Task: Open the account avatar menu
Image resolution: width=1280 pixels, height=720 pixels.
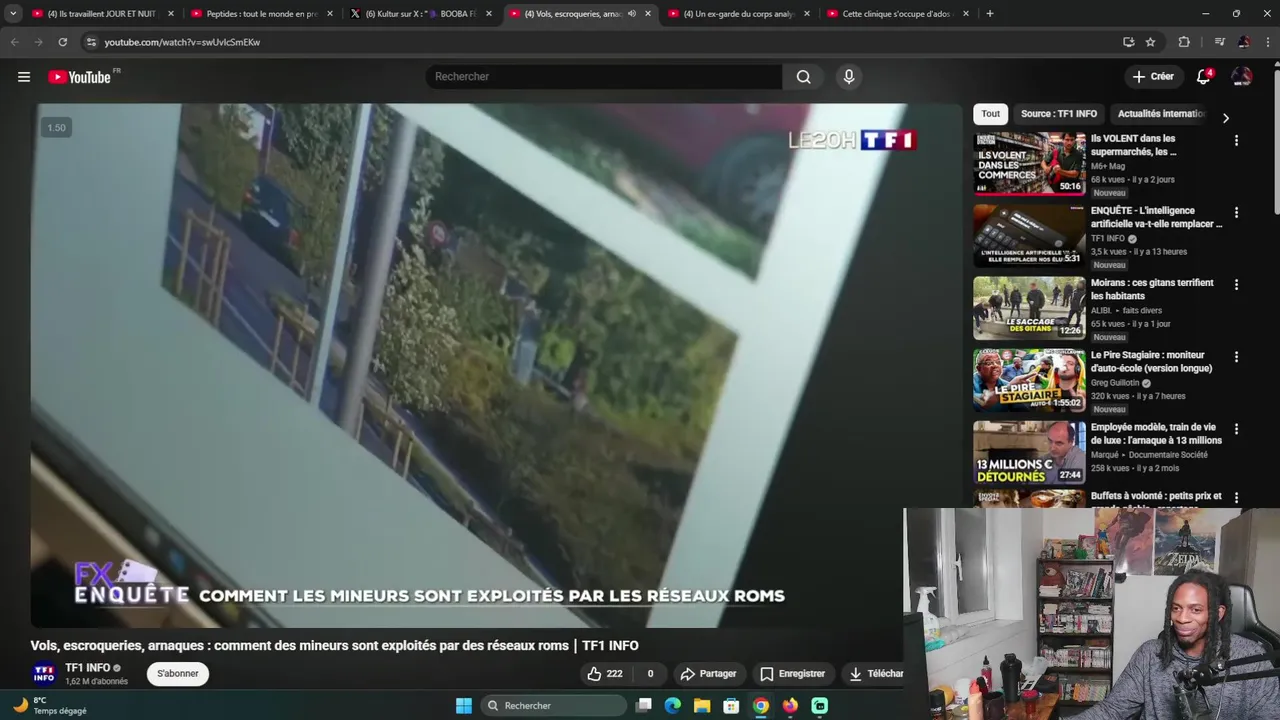Action: 1241,77
